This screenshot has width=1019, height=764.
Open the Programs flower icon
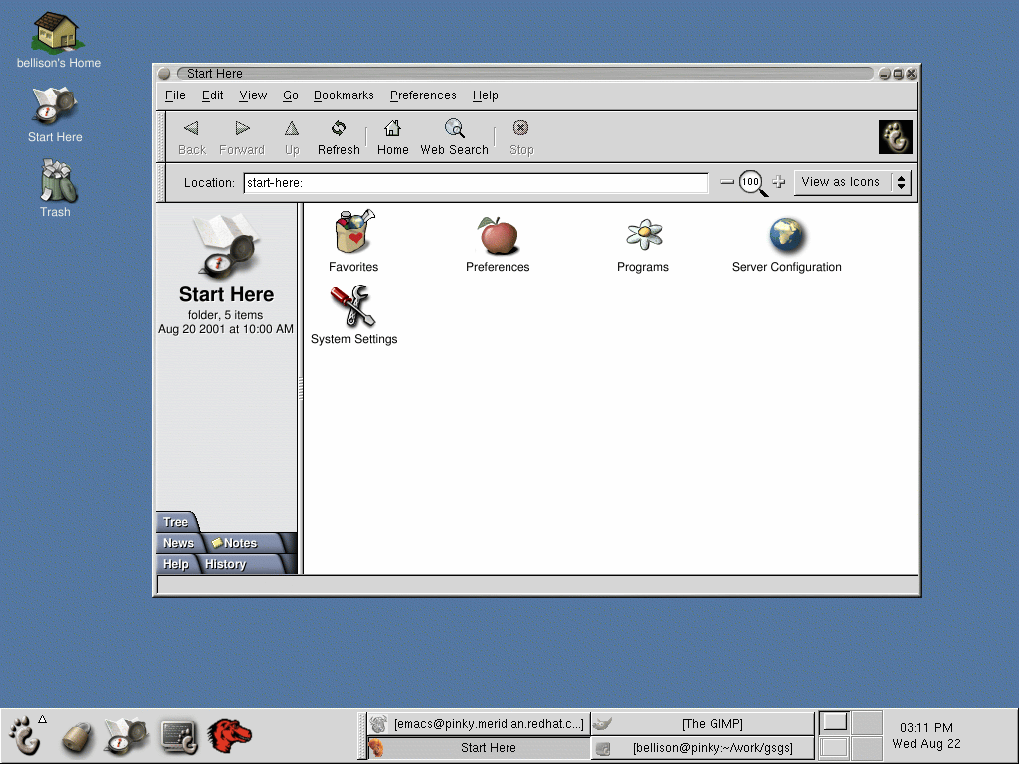click(x=643, y=235)
